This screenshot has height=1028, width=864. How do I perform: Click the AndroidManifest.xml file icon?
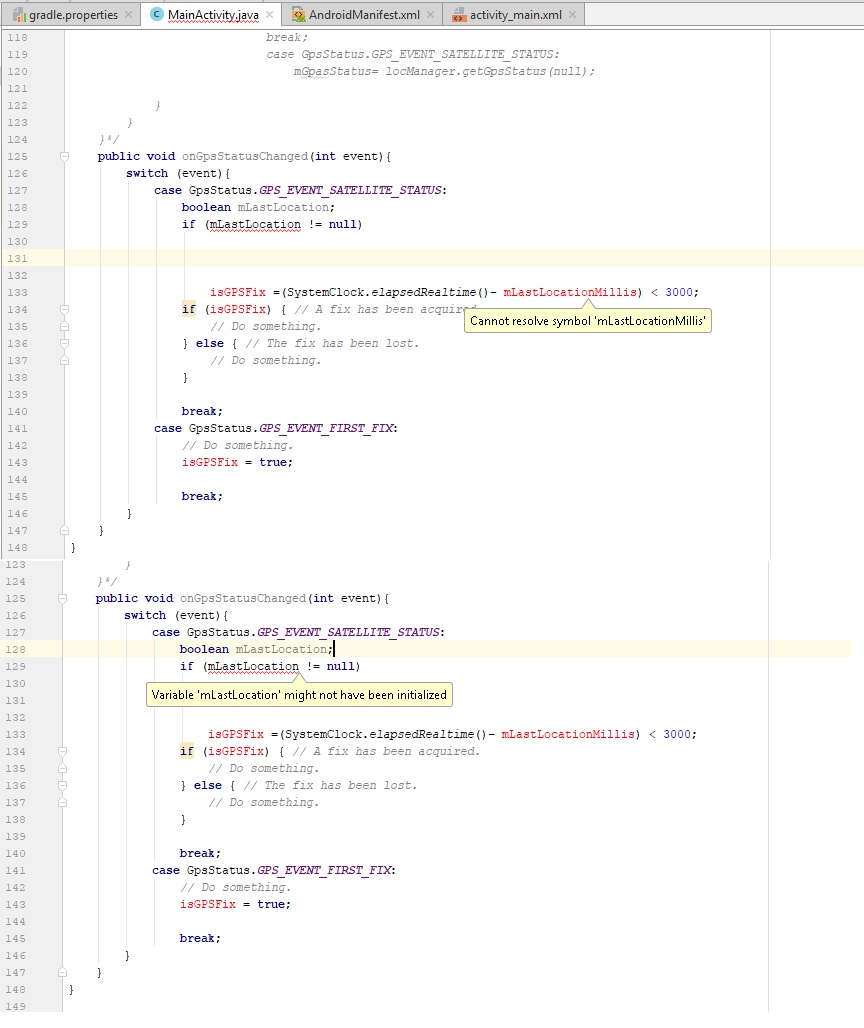point(298,14)
